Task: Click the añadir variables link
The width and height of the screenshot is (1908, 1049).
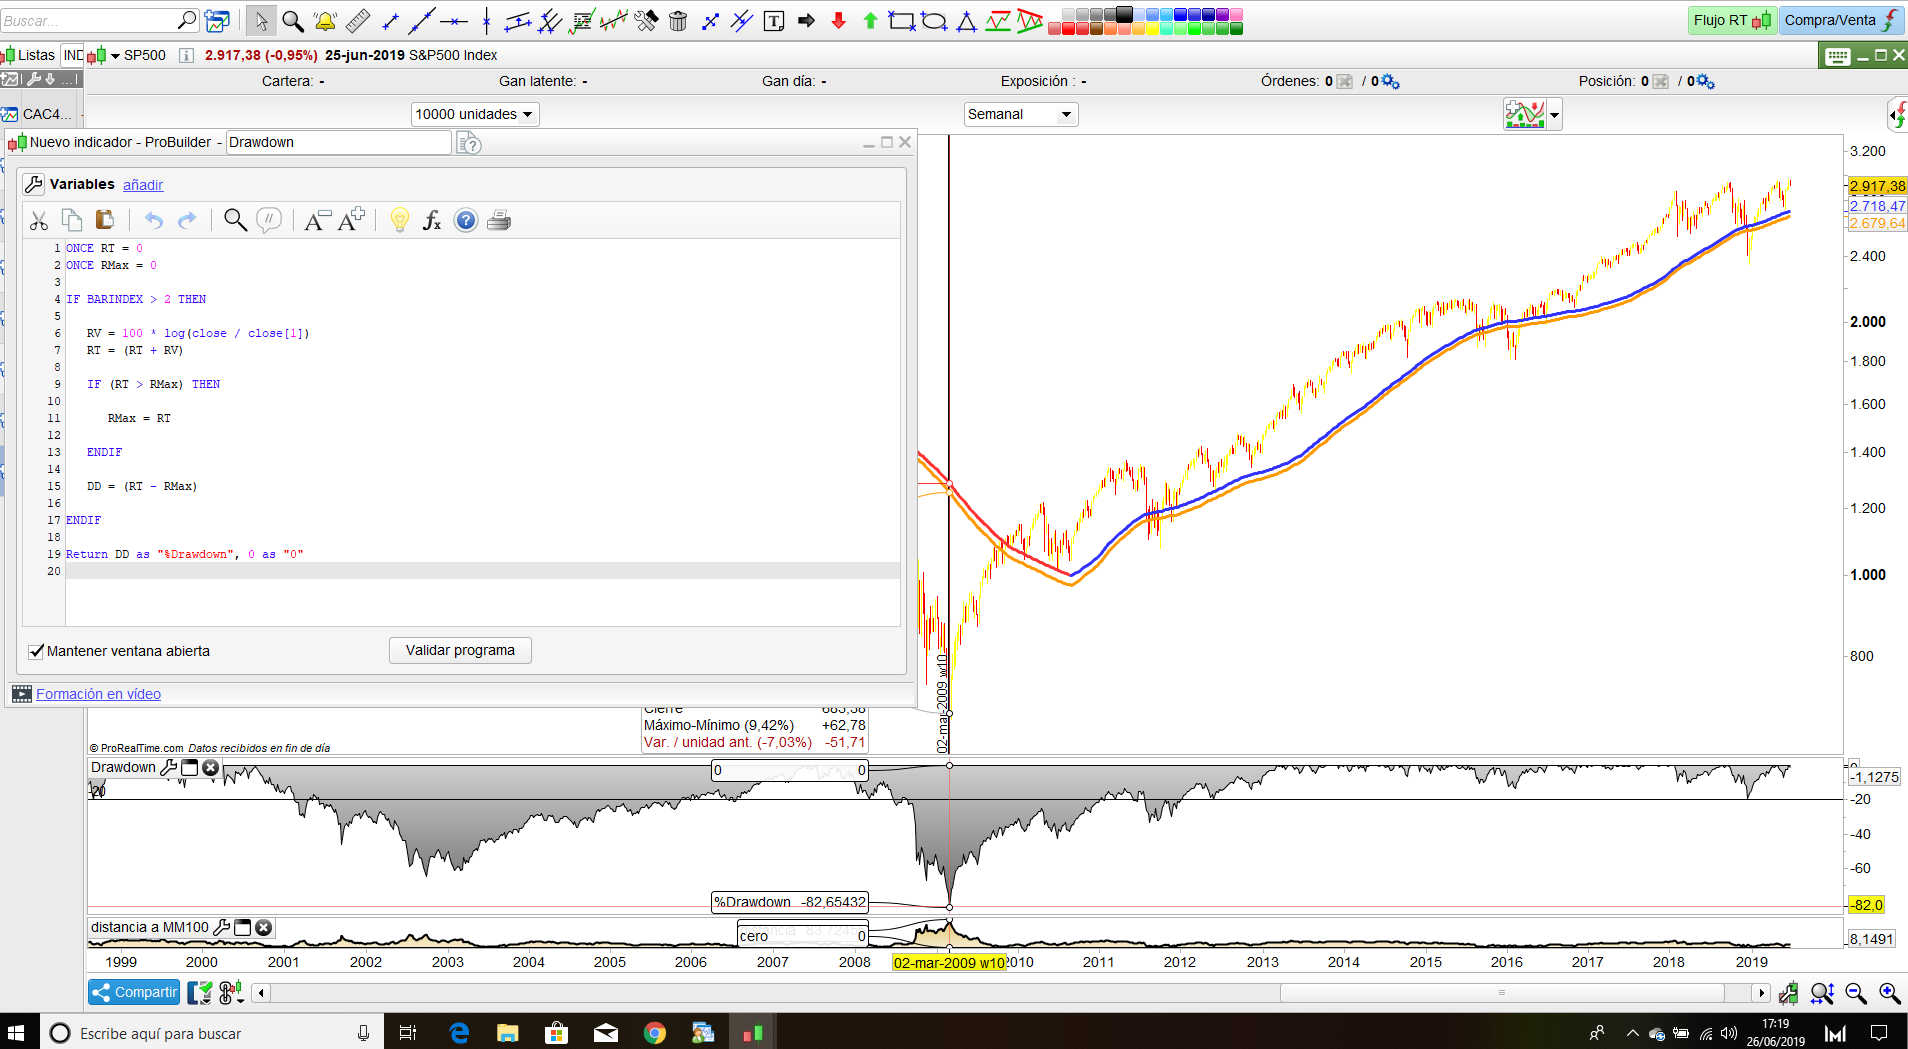Action: click(x=143, y=185)
